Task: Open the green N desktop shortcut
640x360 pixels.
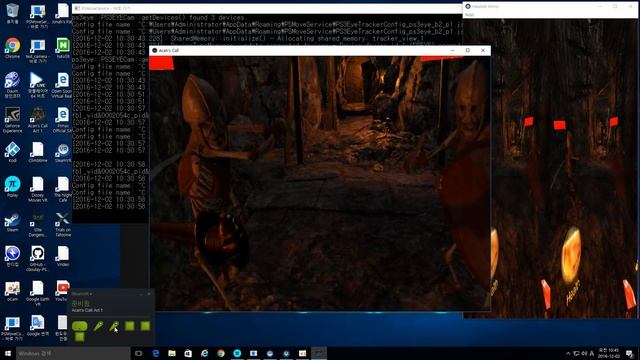Action: 63,47
